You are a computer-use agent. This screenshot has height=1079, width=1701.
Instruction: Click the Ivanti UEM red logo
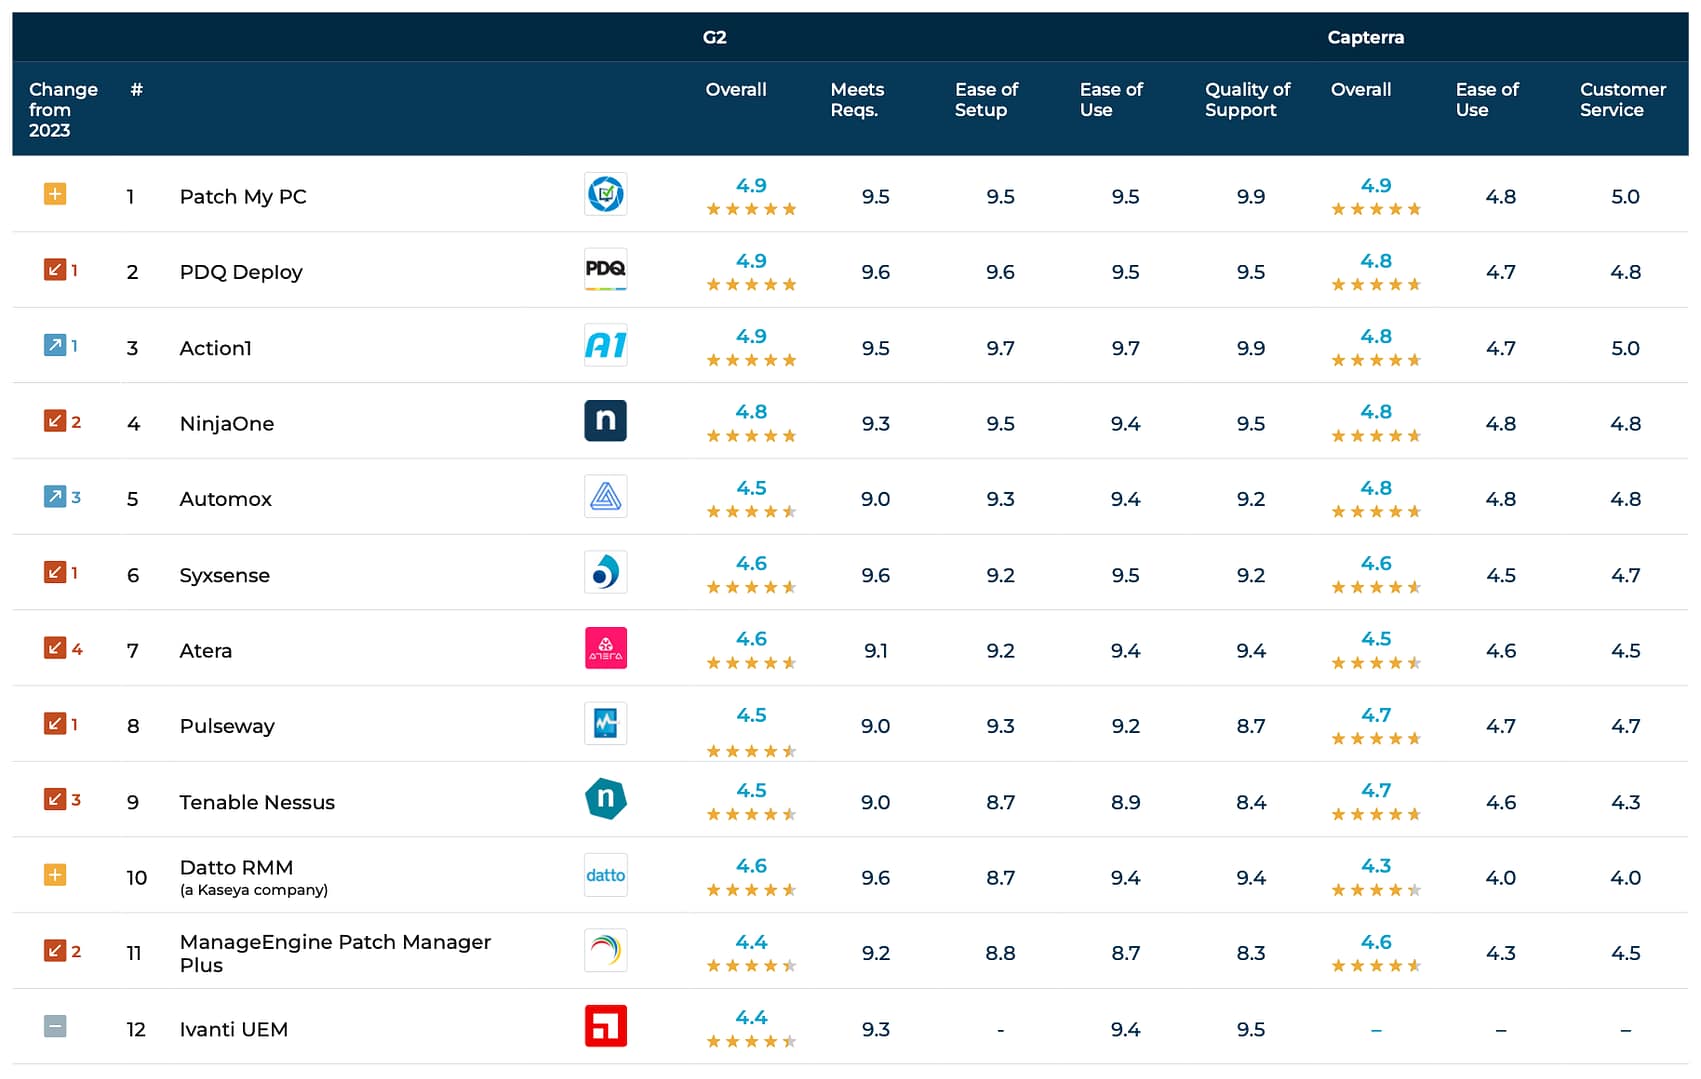pos(605,1026)
